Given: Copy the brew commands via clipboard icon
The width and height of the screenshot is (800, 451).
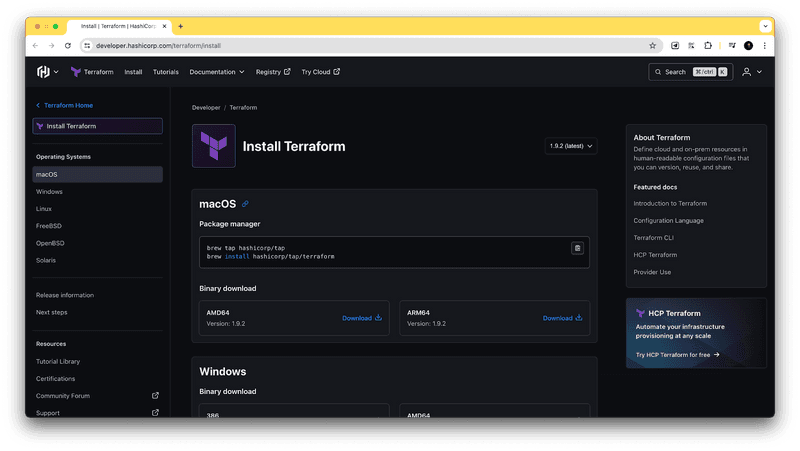Looking at the screenshot, I should tap(578, 248).
